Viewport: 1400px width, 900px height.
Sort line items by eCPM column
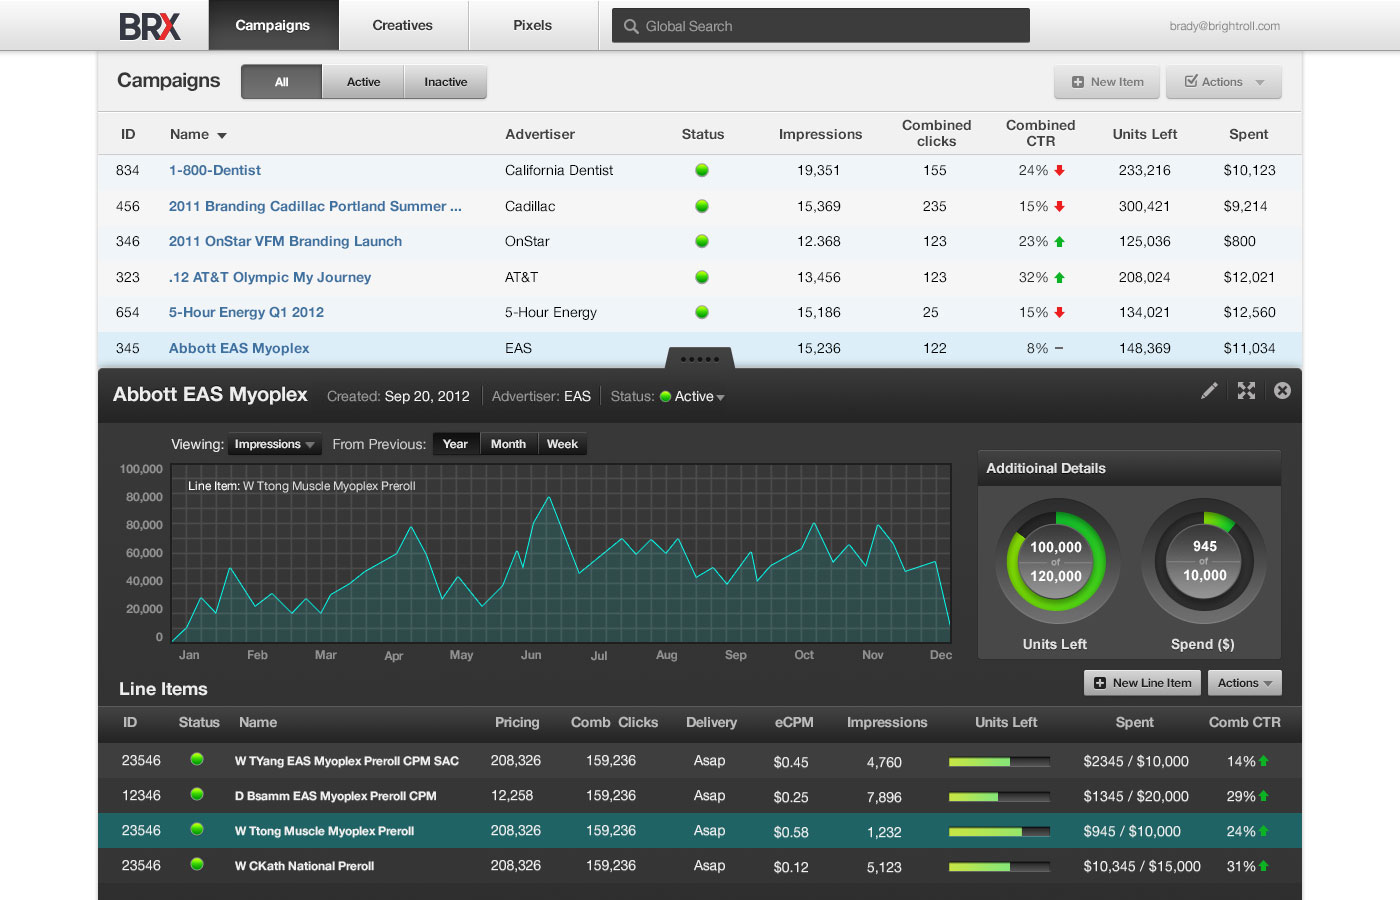pos(794,722)
